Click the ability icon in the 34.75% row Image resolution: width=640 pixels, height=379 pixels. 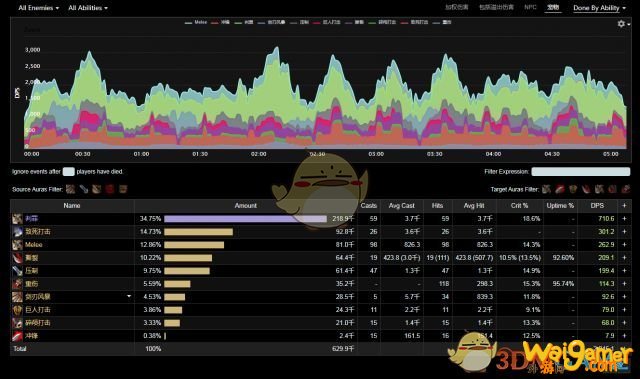click(17, 219)
